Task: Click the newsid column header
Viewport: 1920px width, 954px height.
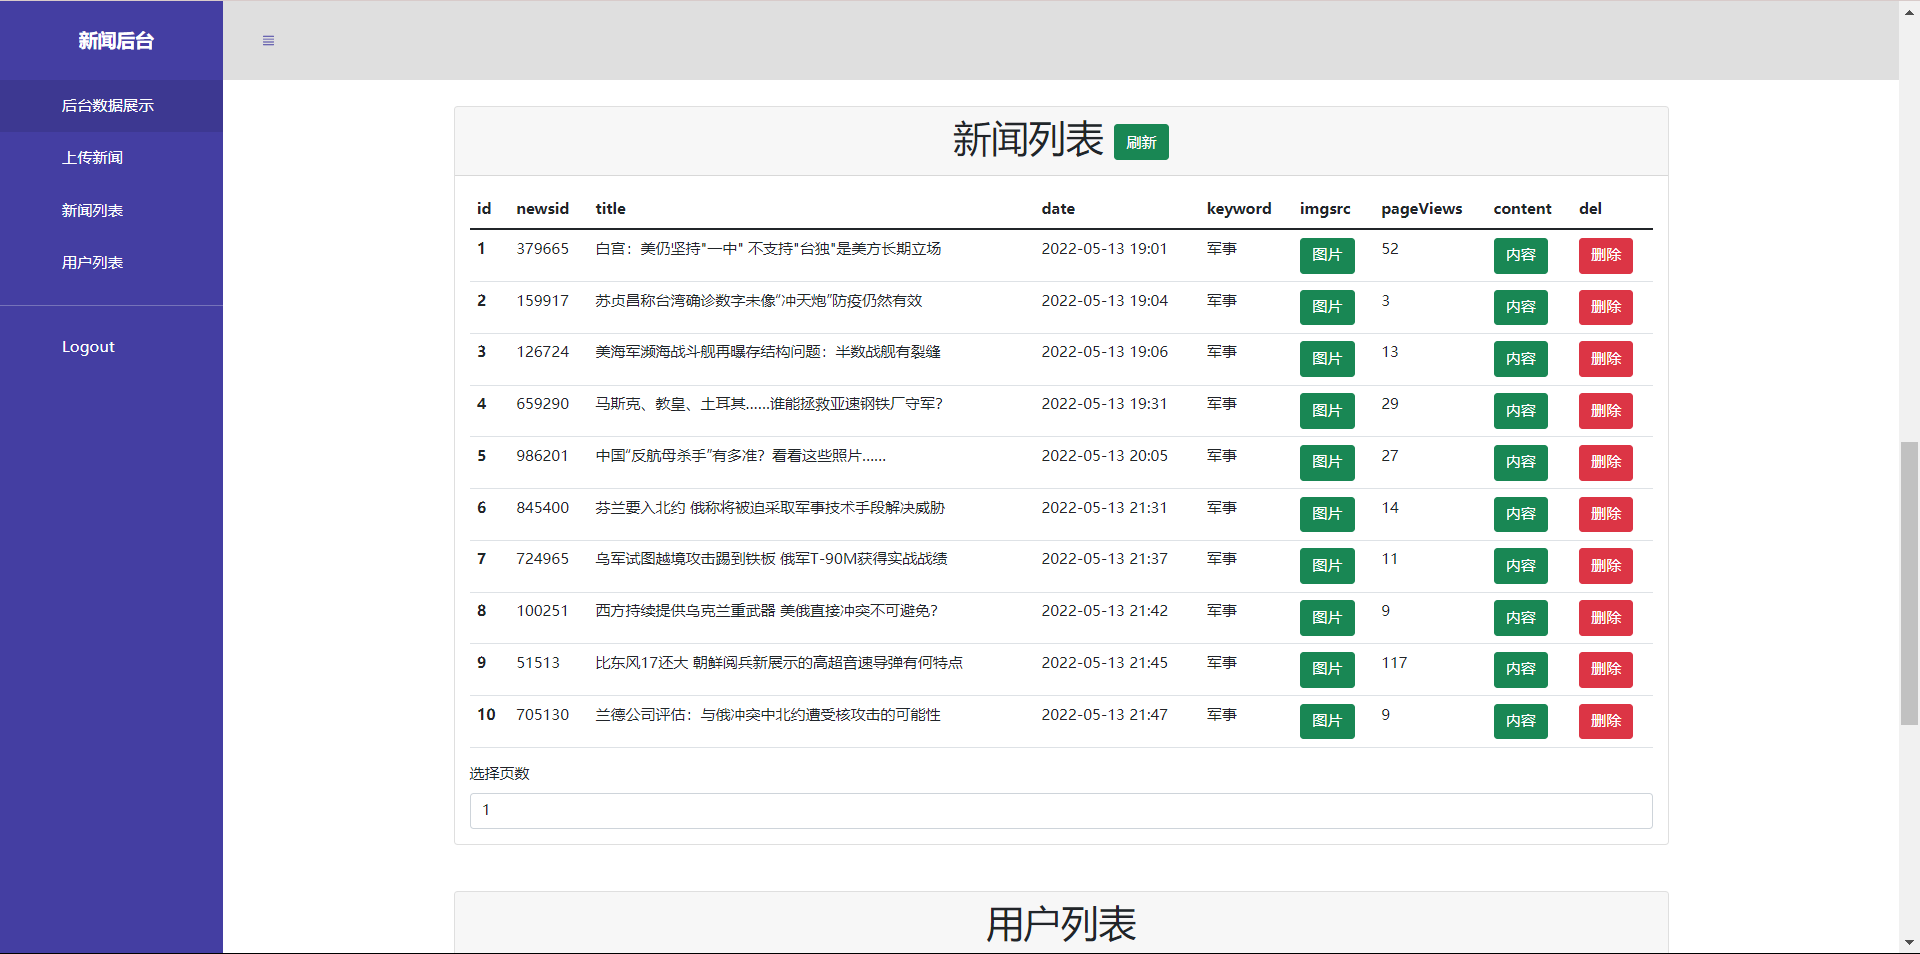Action: (x=543, y=209)
